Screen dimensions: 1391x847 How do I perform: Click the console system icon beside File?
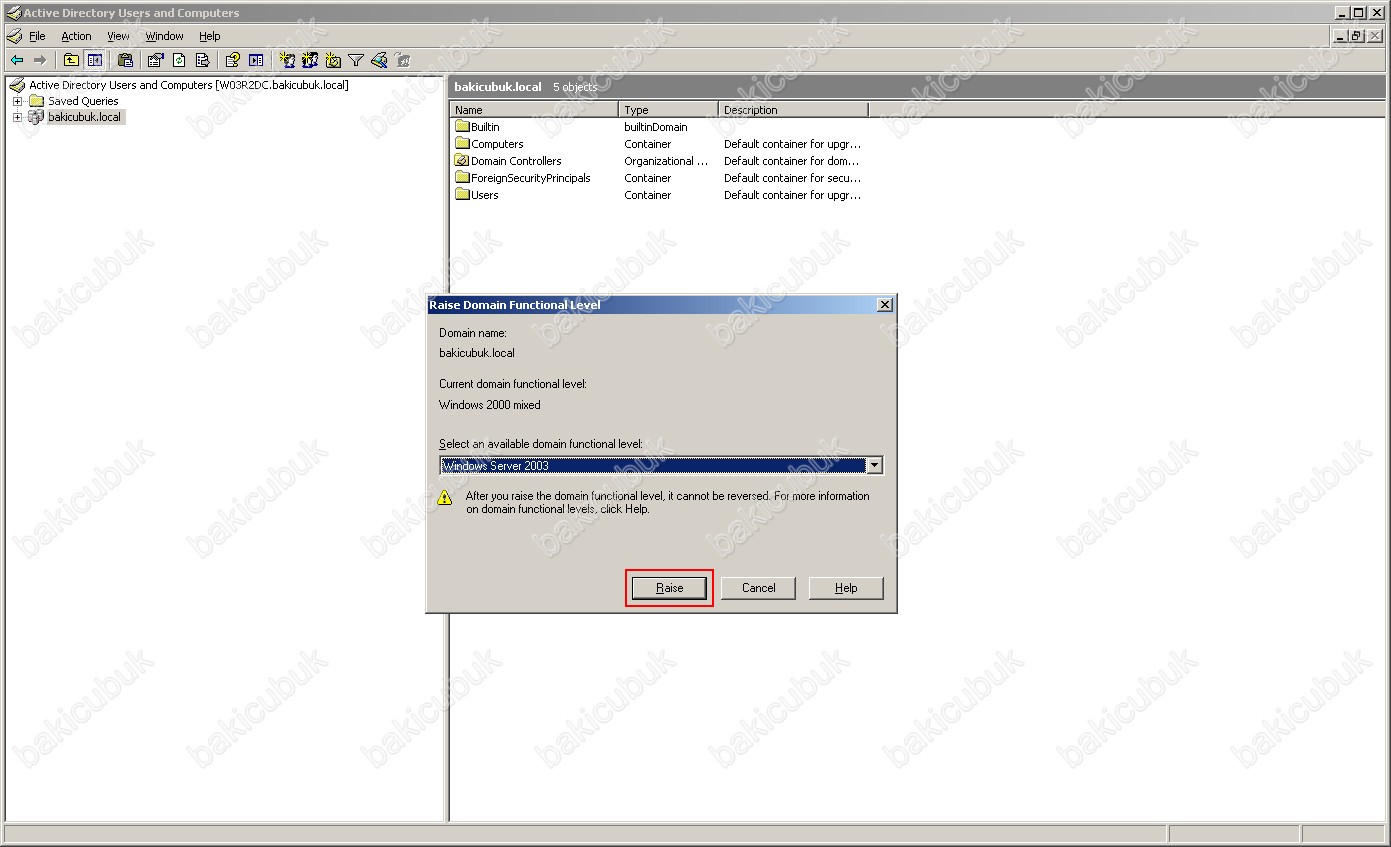[14, 36]
